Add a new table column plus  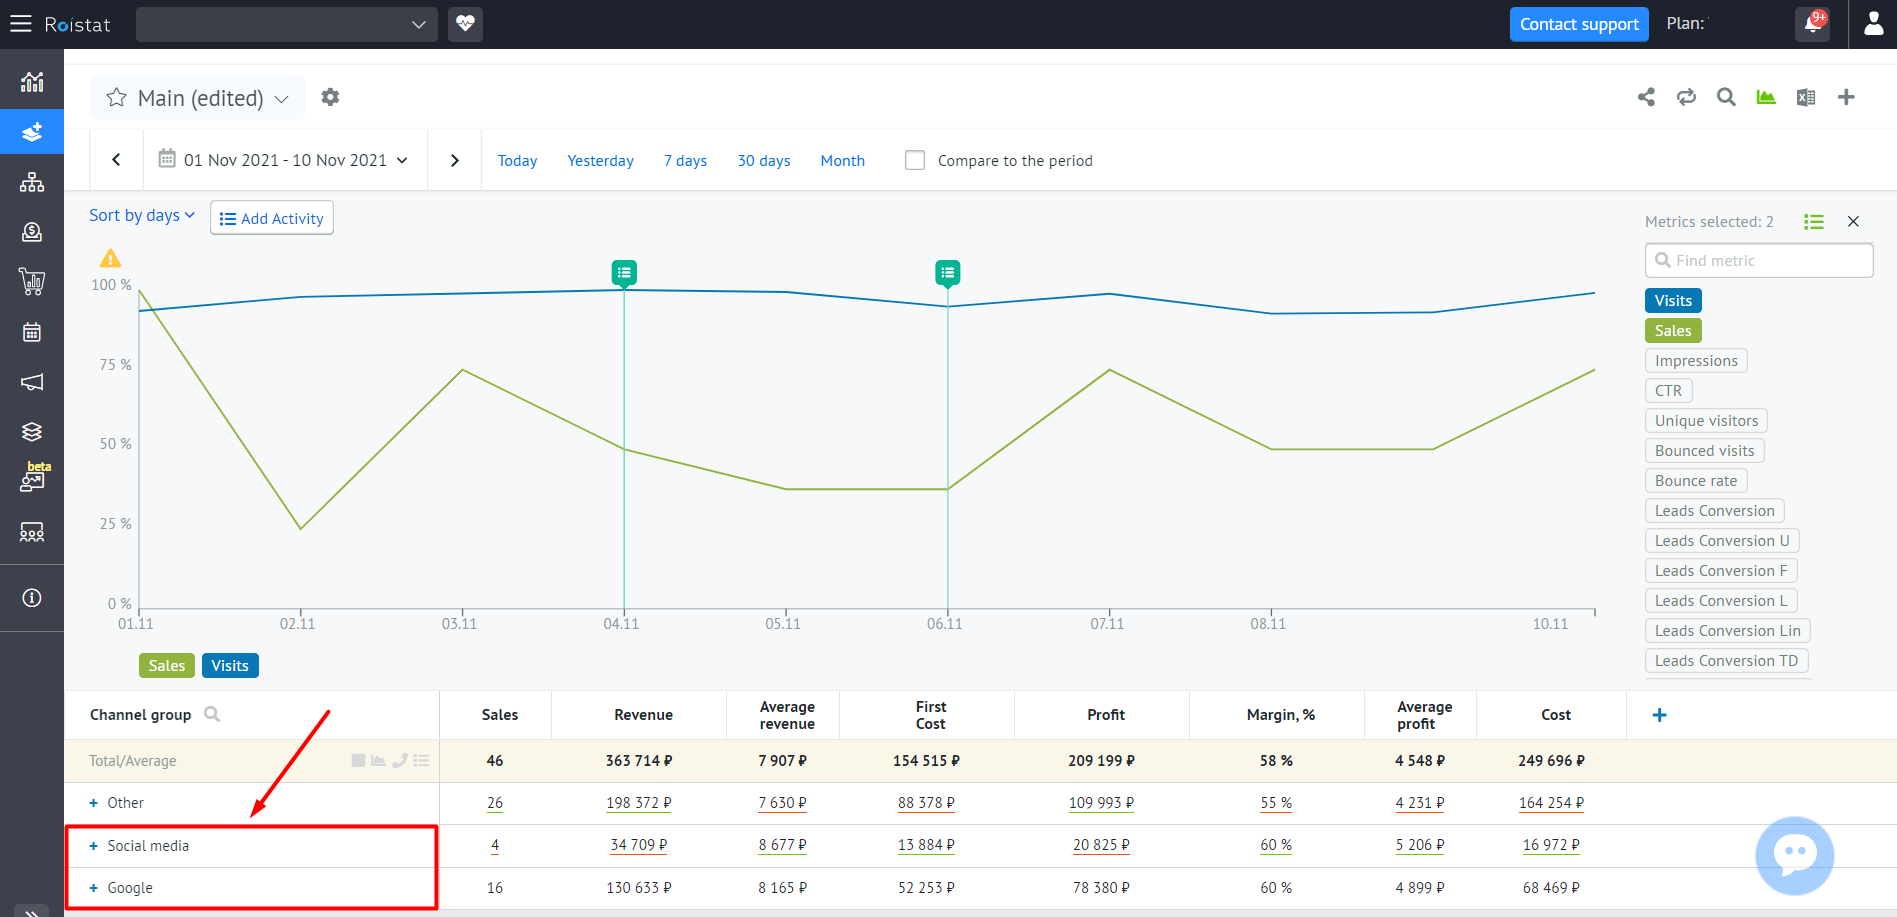pyautogui.click(x=1659, y=715)
